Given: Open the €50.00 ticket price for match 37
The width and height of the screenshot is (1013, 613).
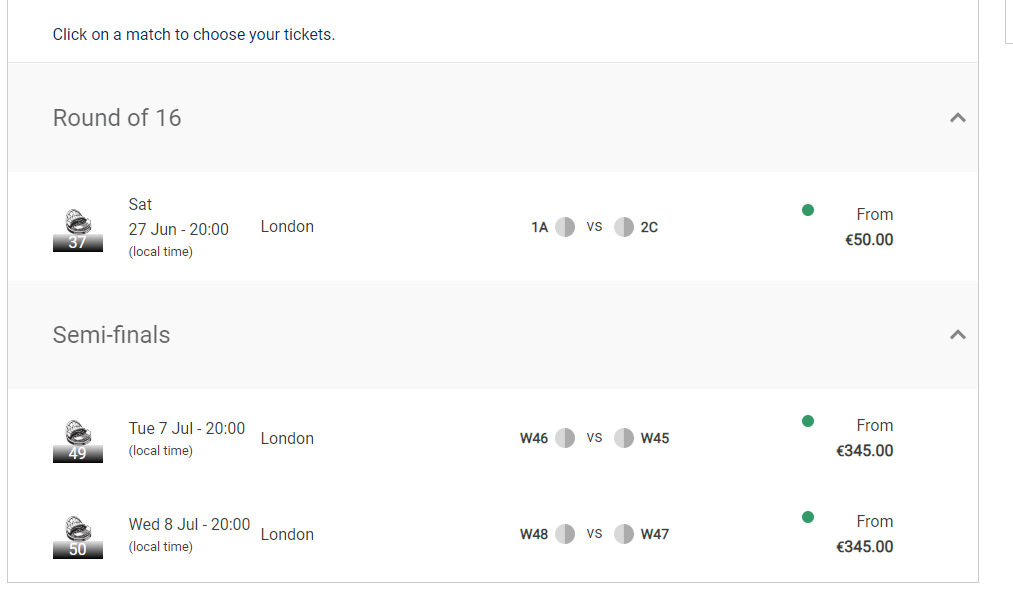Looking at the screenshot, I should 869,240.
